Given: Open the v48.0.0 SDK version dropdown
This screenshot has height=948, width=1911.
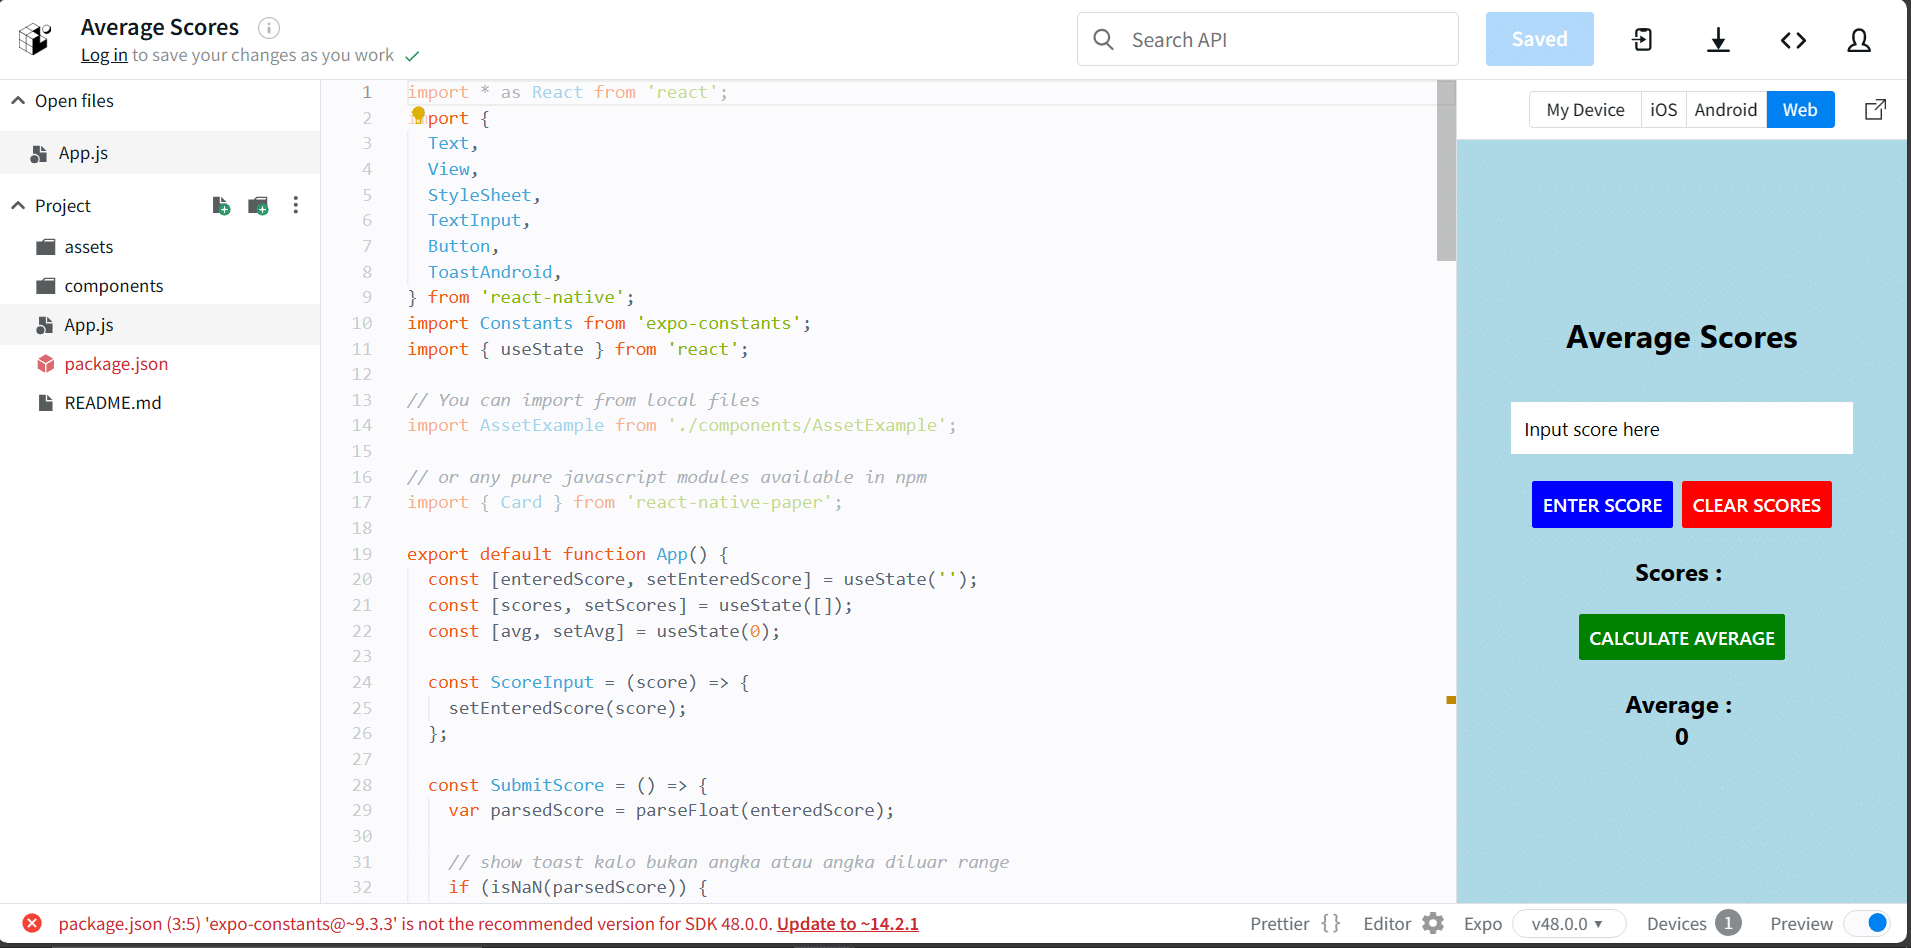Looking at the screenshot, I should tap(1568, 923).
